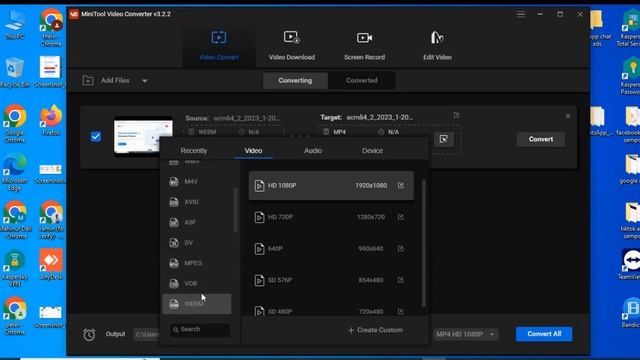
Task: Click the resolution presets scrollbar
Action: click(424, 243)
